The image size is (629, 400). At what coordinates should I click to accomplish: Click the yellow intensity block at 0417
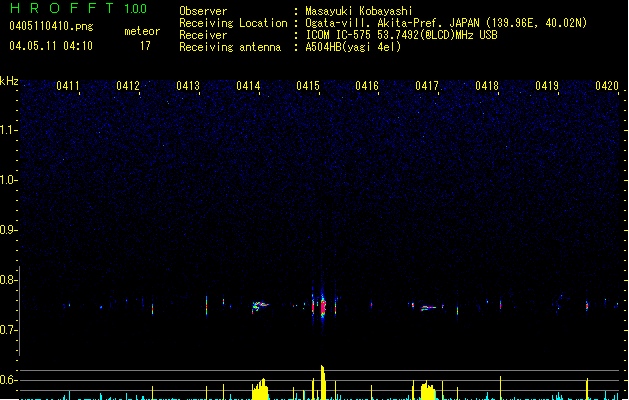[428, 390]
